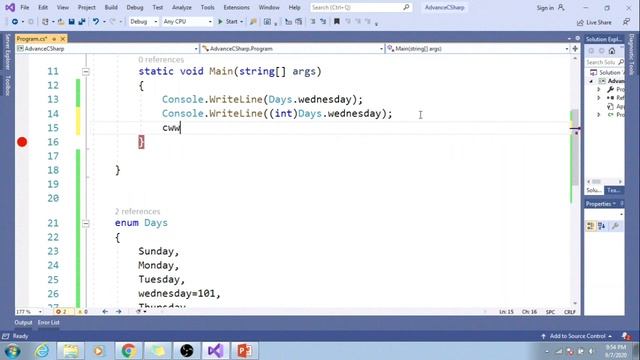Screen dimensions: 640x360
Task: Click the Sign in account icon
Action: coord(561,7)
